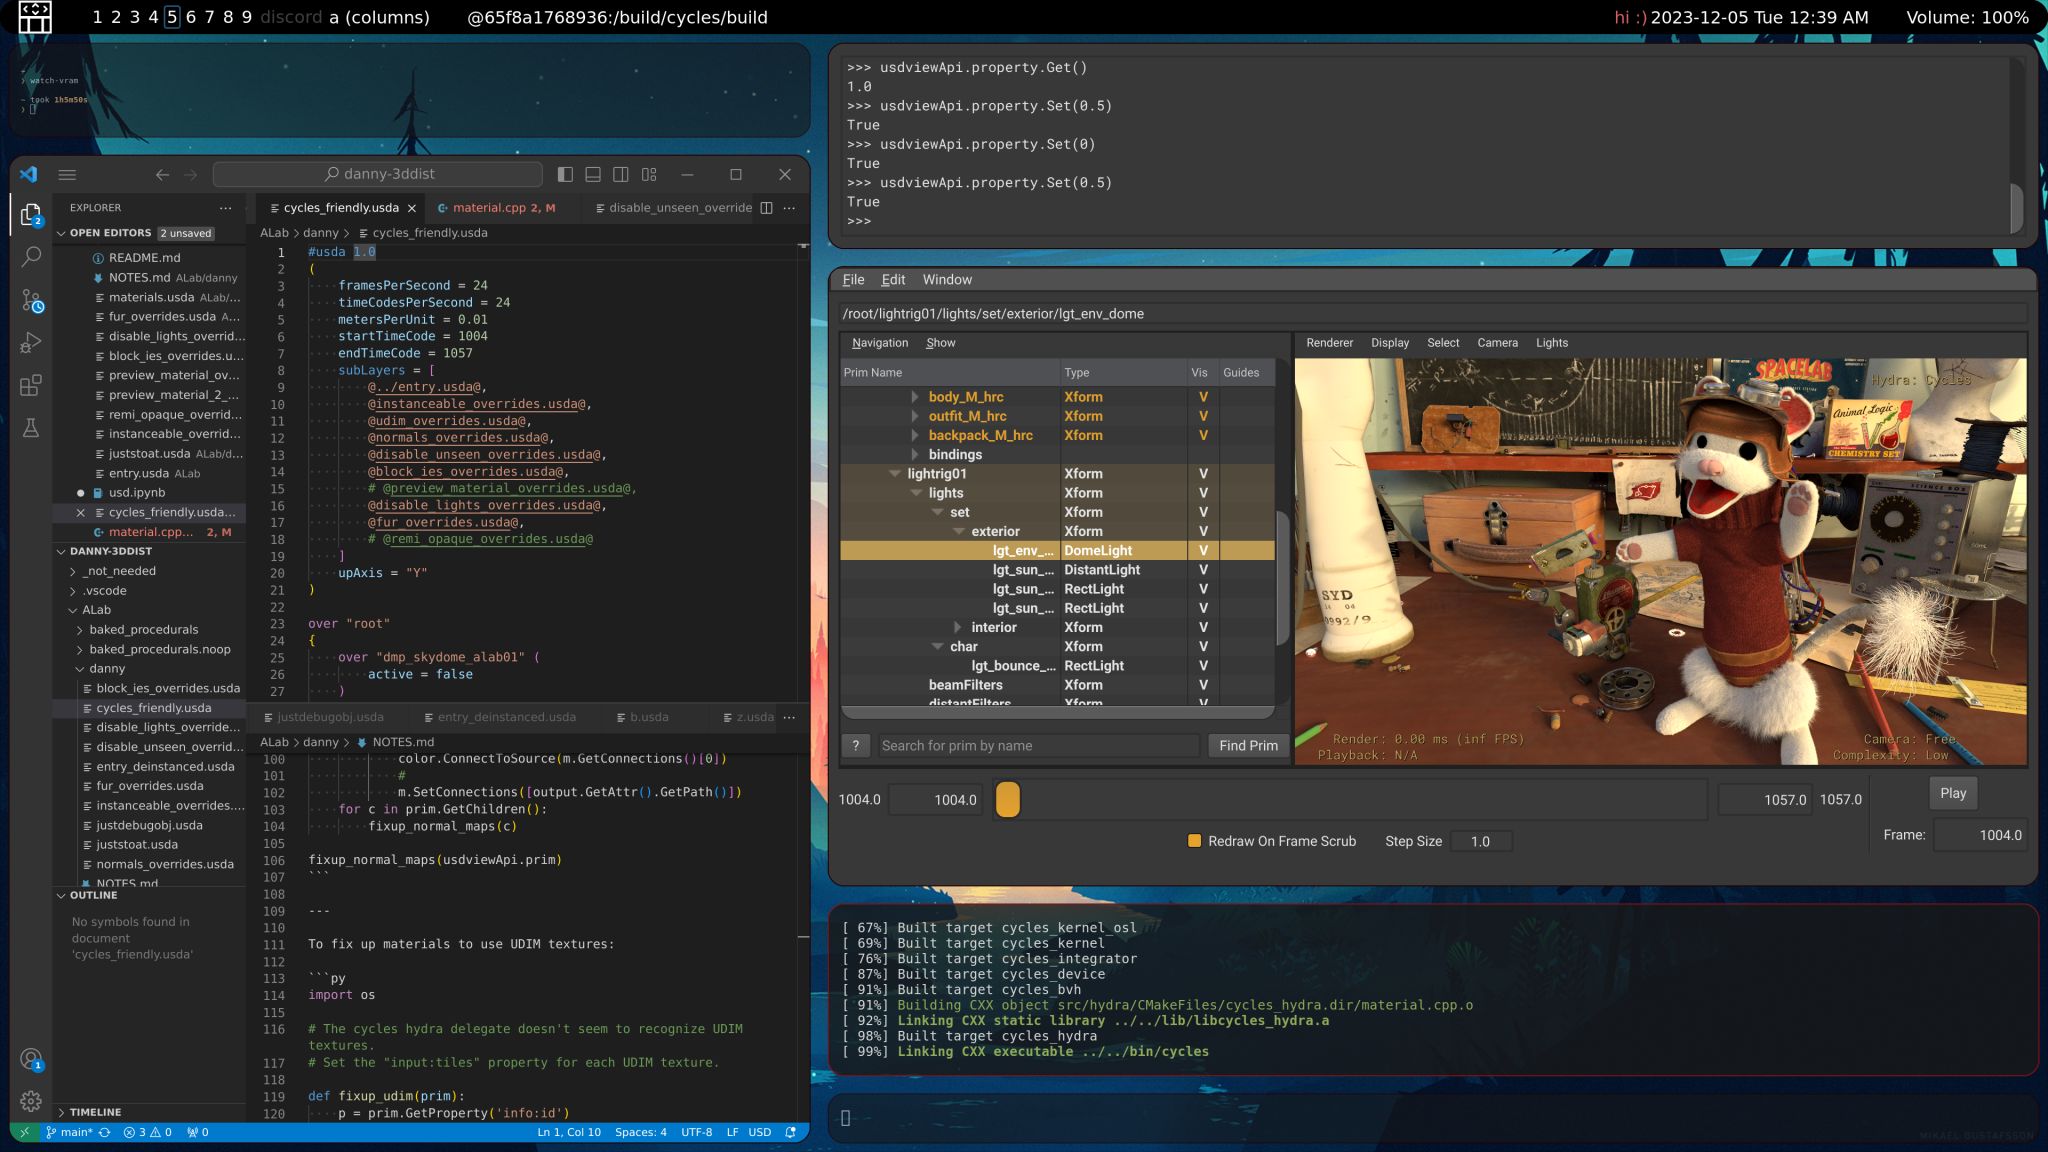The height and width of the screenshot is (1152, 2048).
Task: Toggle Redraw On Frame Scrub checkbox
Action: coord(1194,841)
